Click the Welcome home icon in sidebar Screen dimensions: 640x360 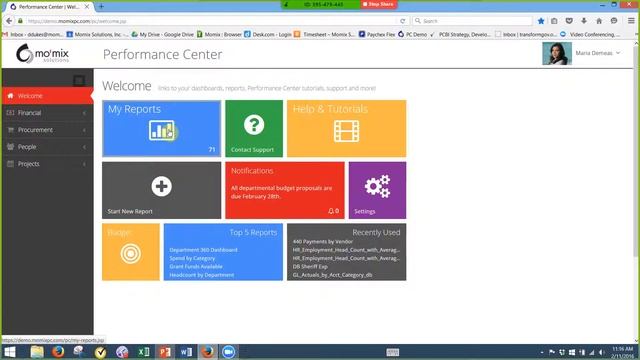coord(10,96)
